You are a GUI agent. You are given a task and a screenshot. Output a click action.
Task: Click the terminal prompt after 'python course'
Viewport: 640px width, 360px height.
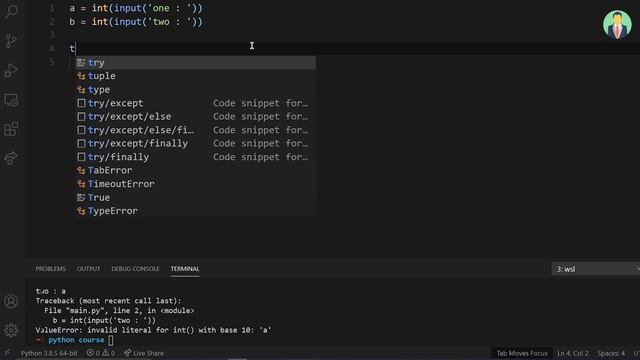point(111,340)
